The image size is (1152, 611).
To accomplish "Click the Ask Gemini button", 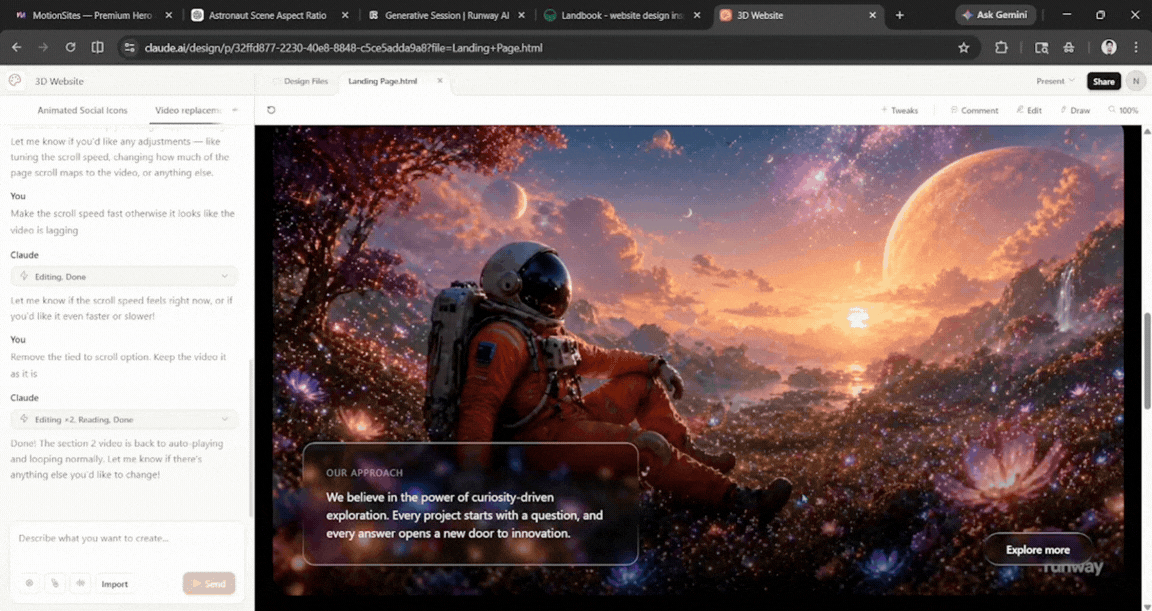I will (996, 15).
